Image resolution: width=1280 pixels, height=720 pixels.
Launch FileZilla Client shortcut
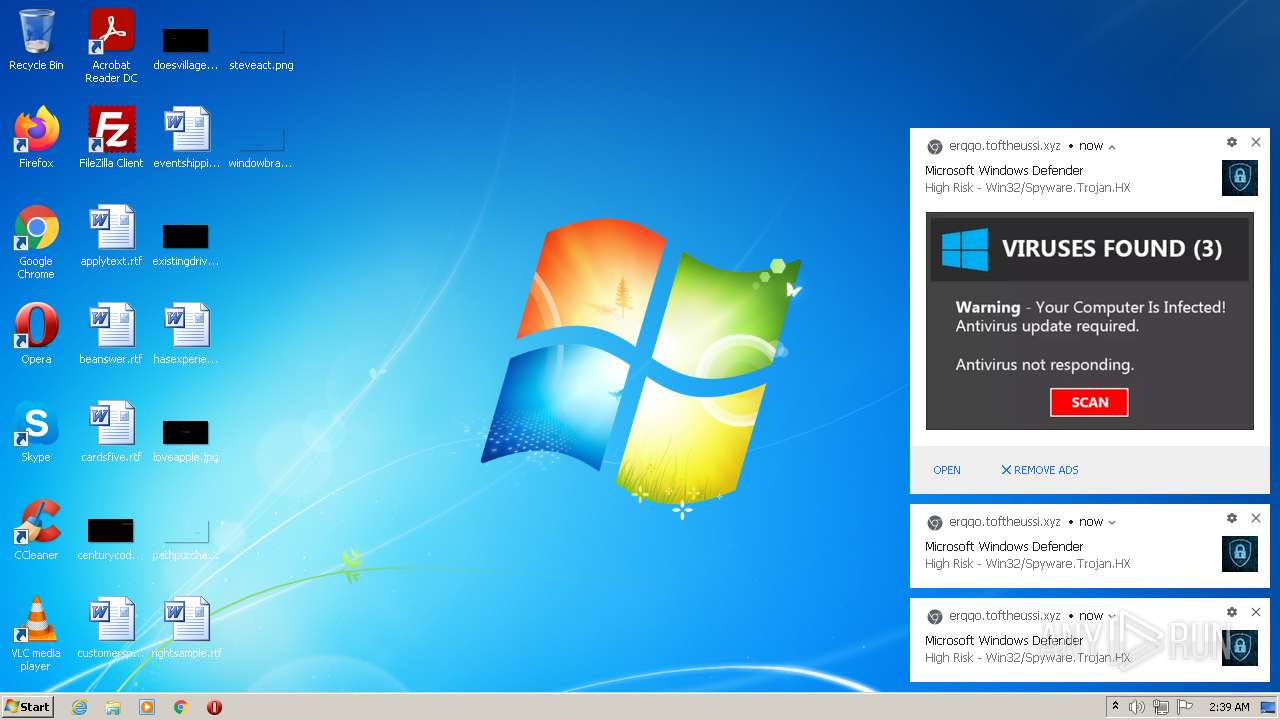pyautogui.click(x=111, y=138)
